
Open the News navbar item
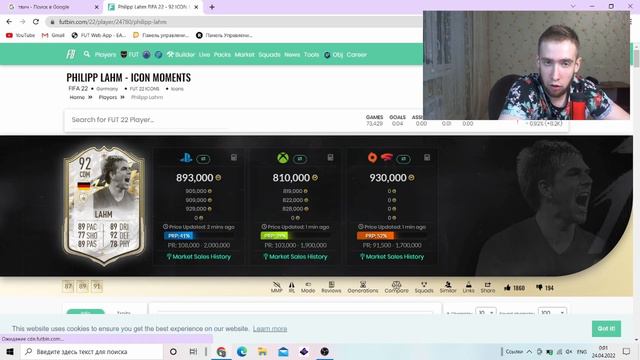292,54
